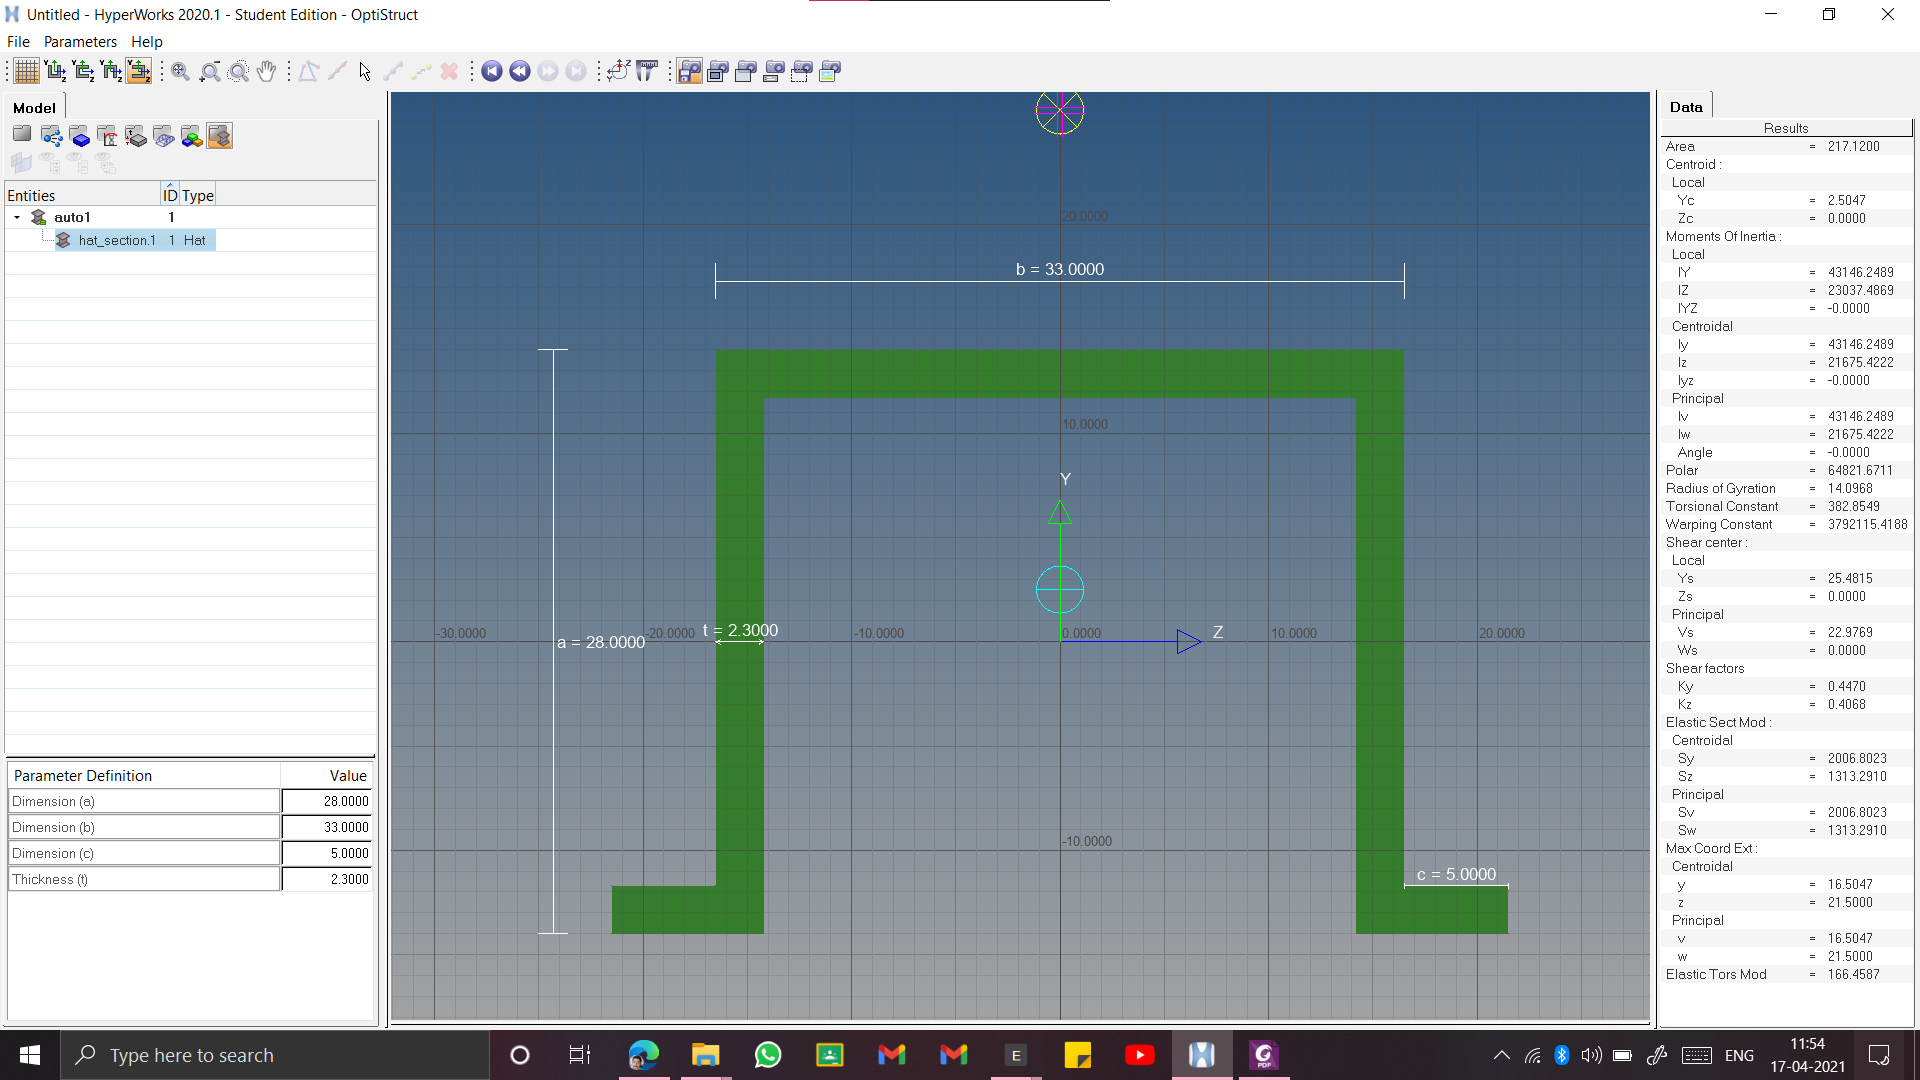
Task: Click the zoom in magnifier icon
Action: tap(180, 71)
